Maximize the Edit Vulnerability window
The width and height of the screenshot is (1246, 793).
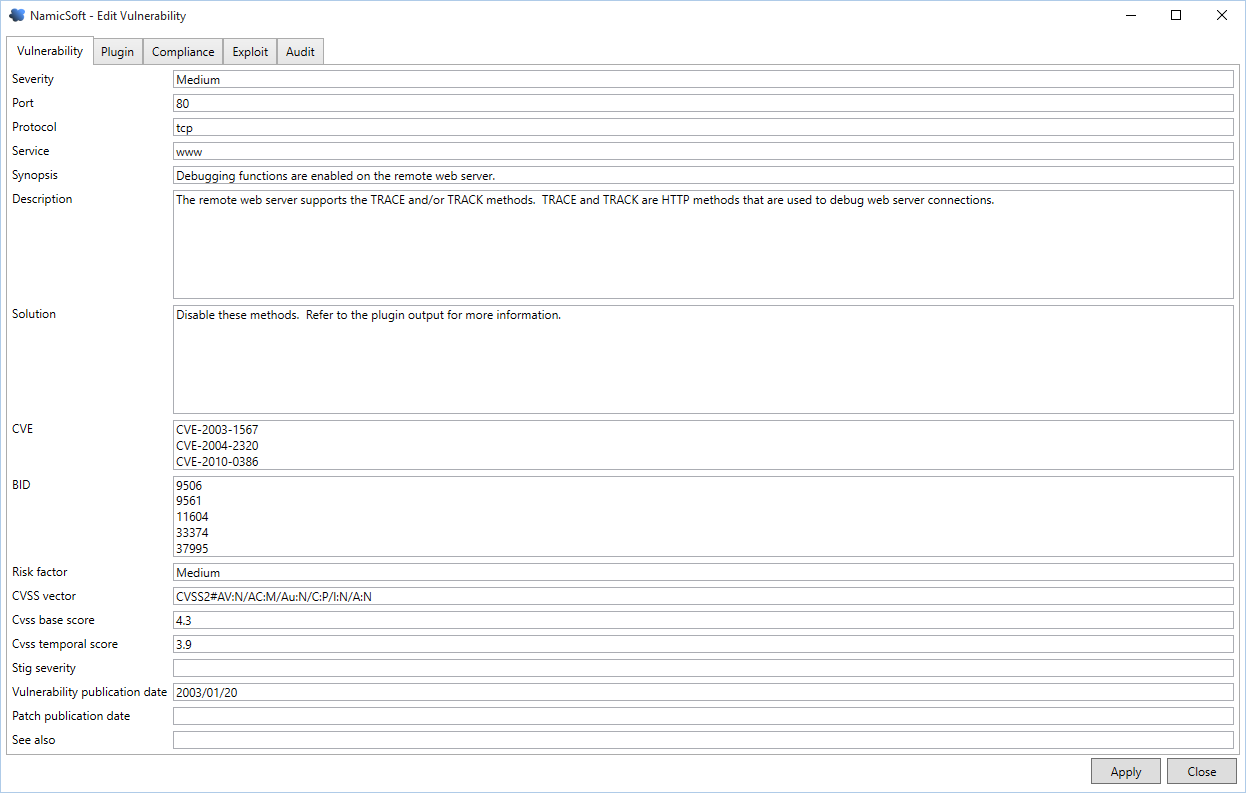click(x=1176, y=15)
